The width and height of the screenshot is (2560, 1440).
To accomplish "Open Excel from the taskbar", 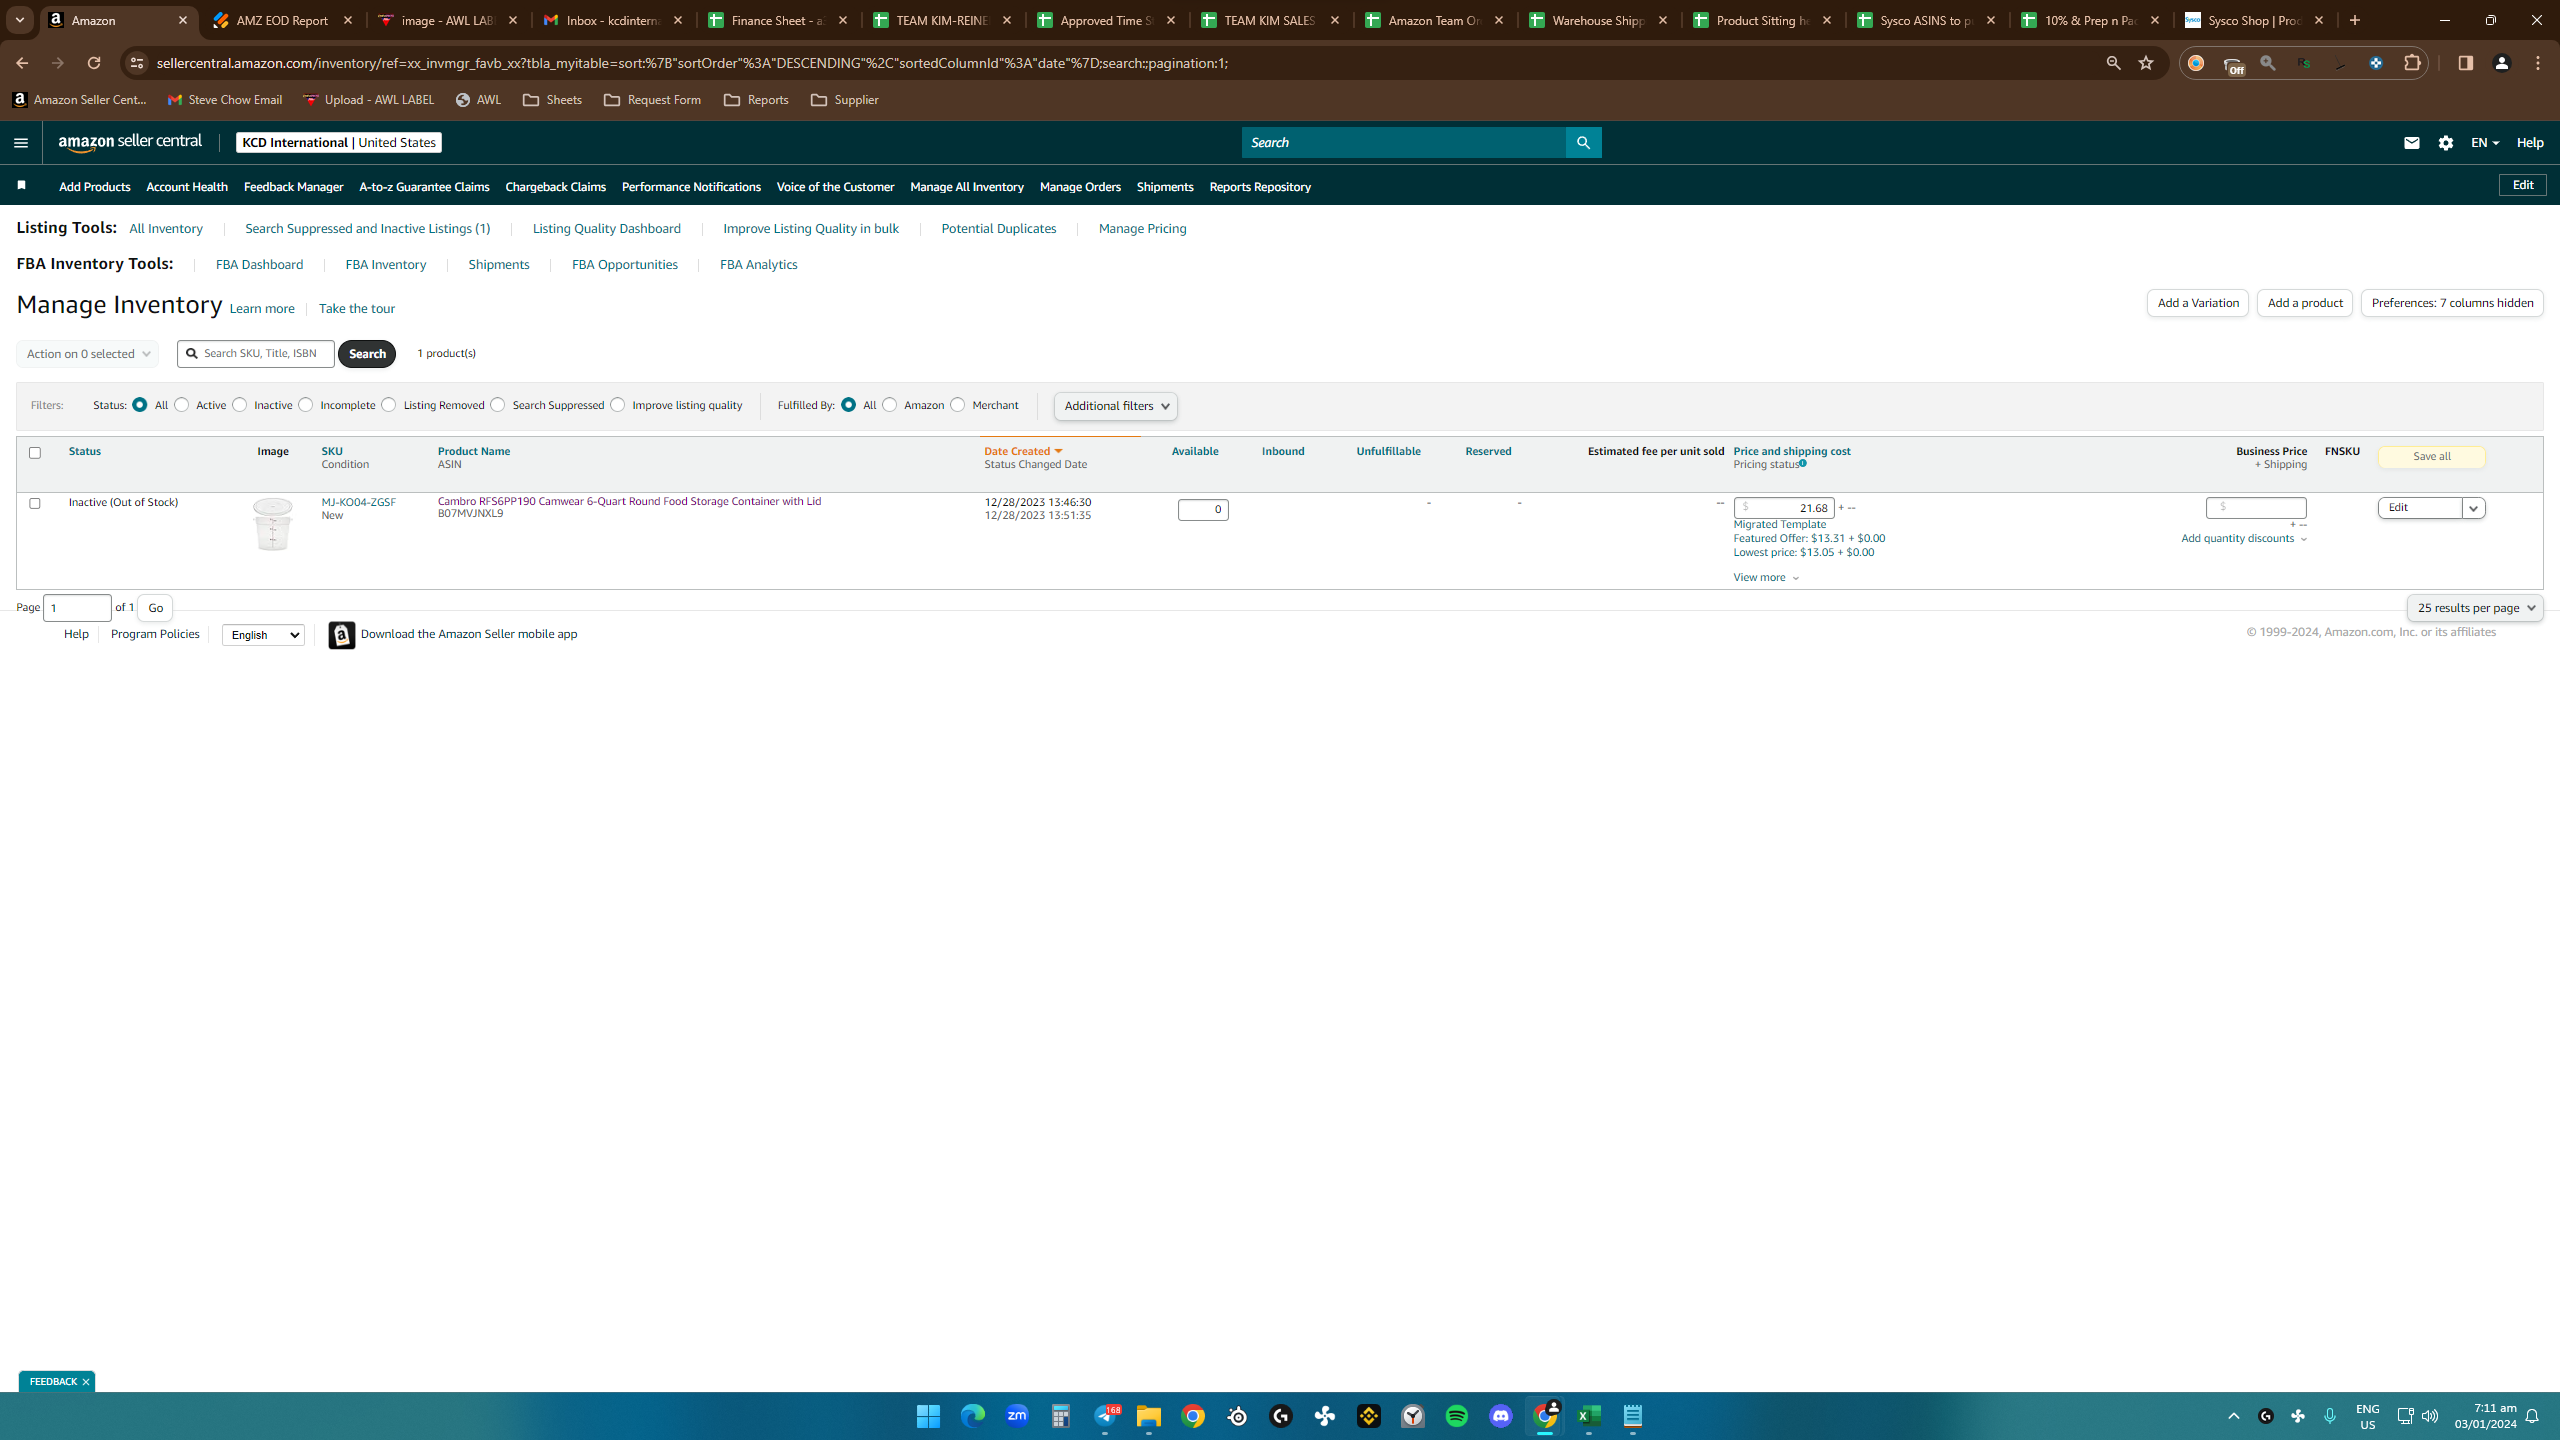I will (x=1589, y=1416).
